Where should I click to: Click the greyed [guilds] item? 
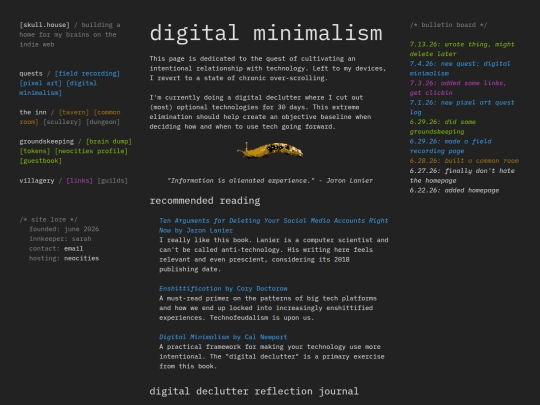(113, 180)
